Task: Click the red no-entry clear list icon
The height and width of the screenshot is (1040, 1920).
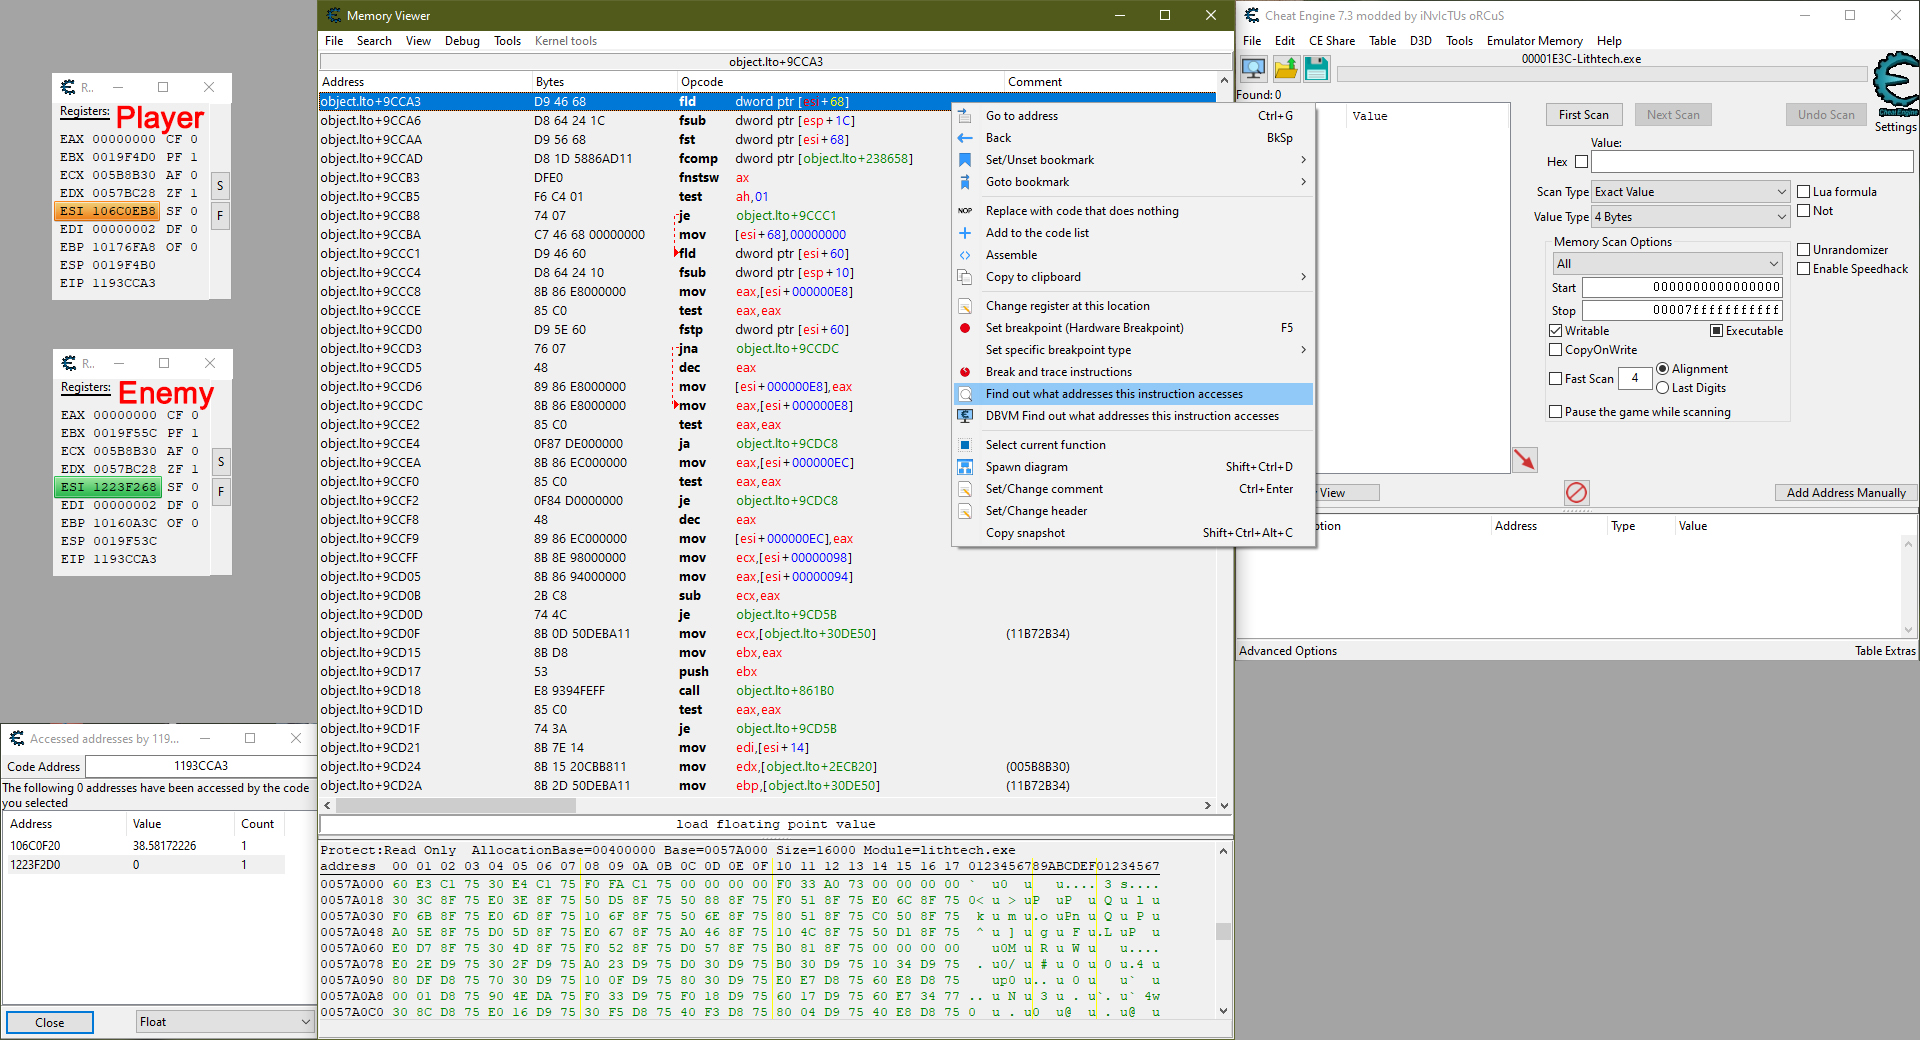Action: (1576, 492)
